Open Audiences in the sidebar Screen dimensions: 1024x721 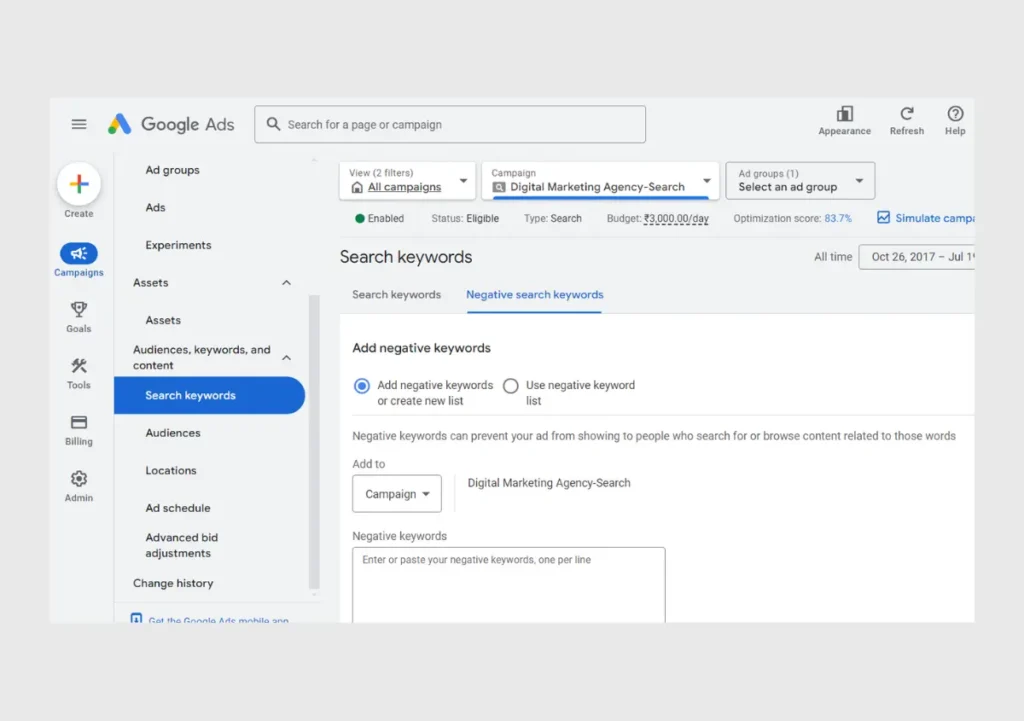point(173,433)
